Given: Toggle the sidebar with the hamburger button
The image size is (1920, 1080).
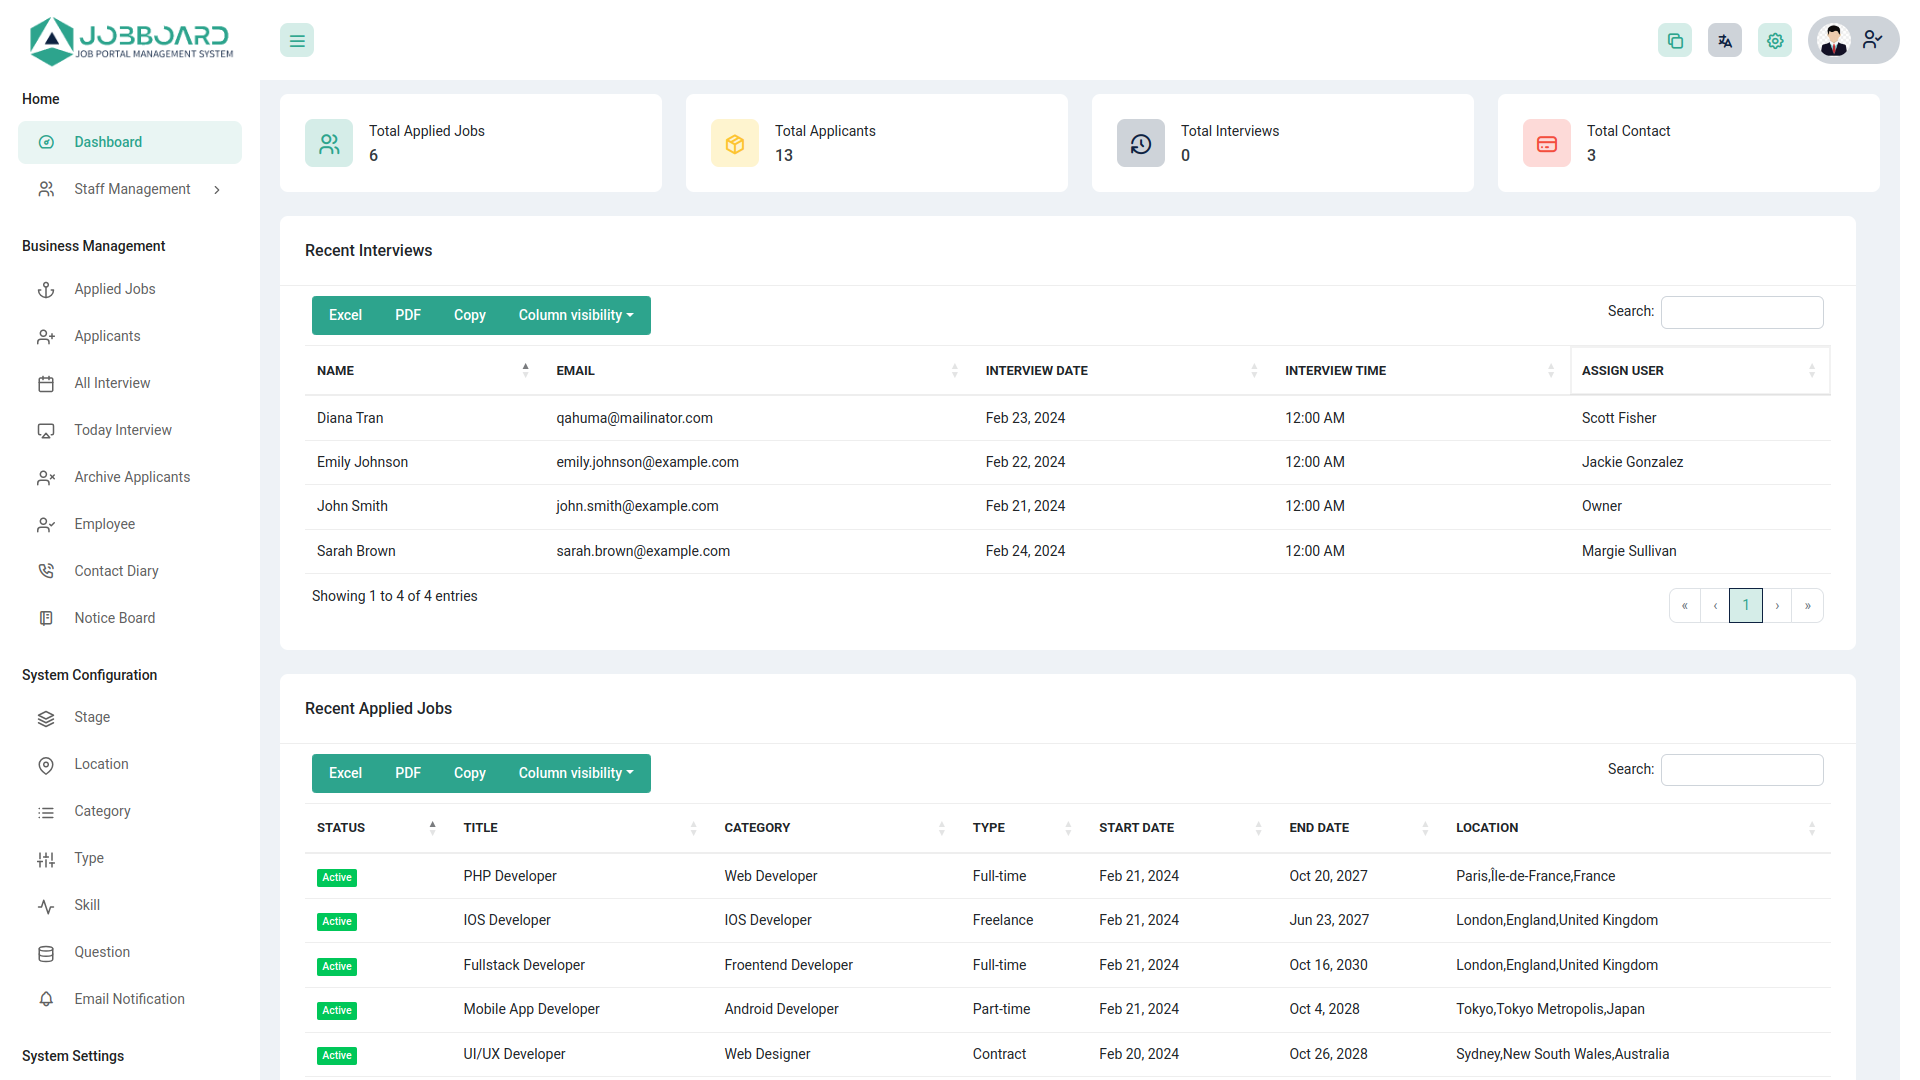Looking at the screenshot, I should click(296, 40).
